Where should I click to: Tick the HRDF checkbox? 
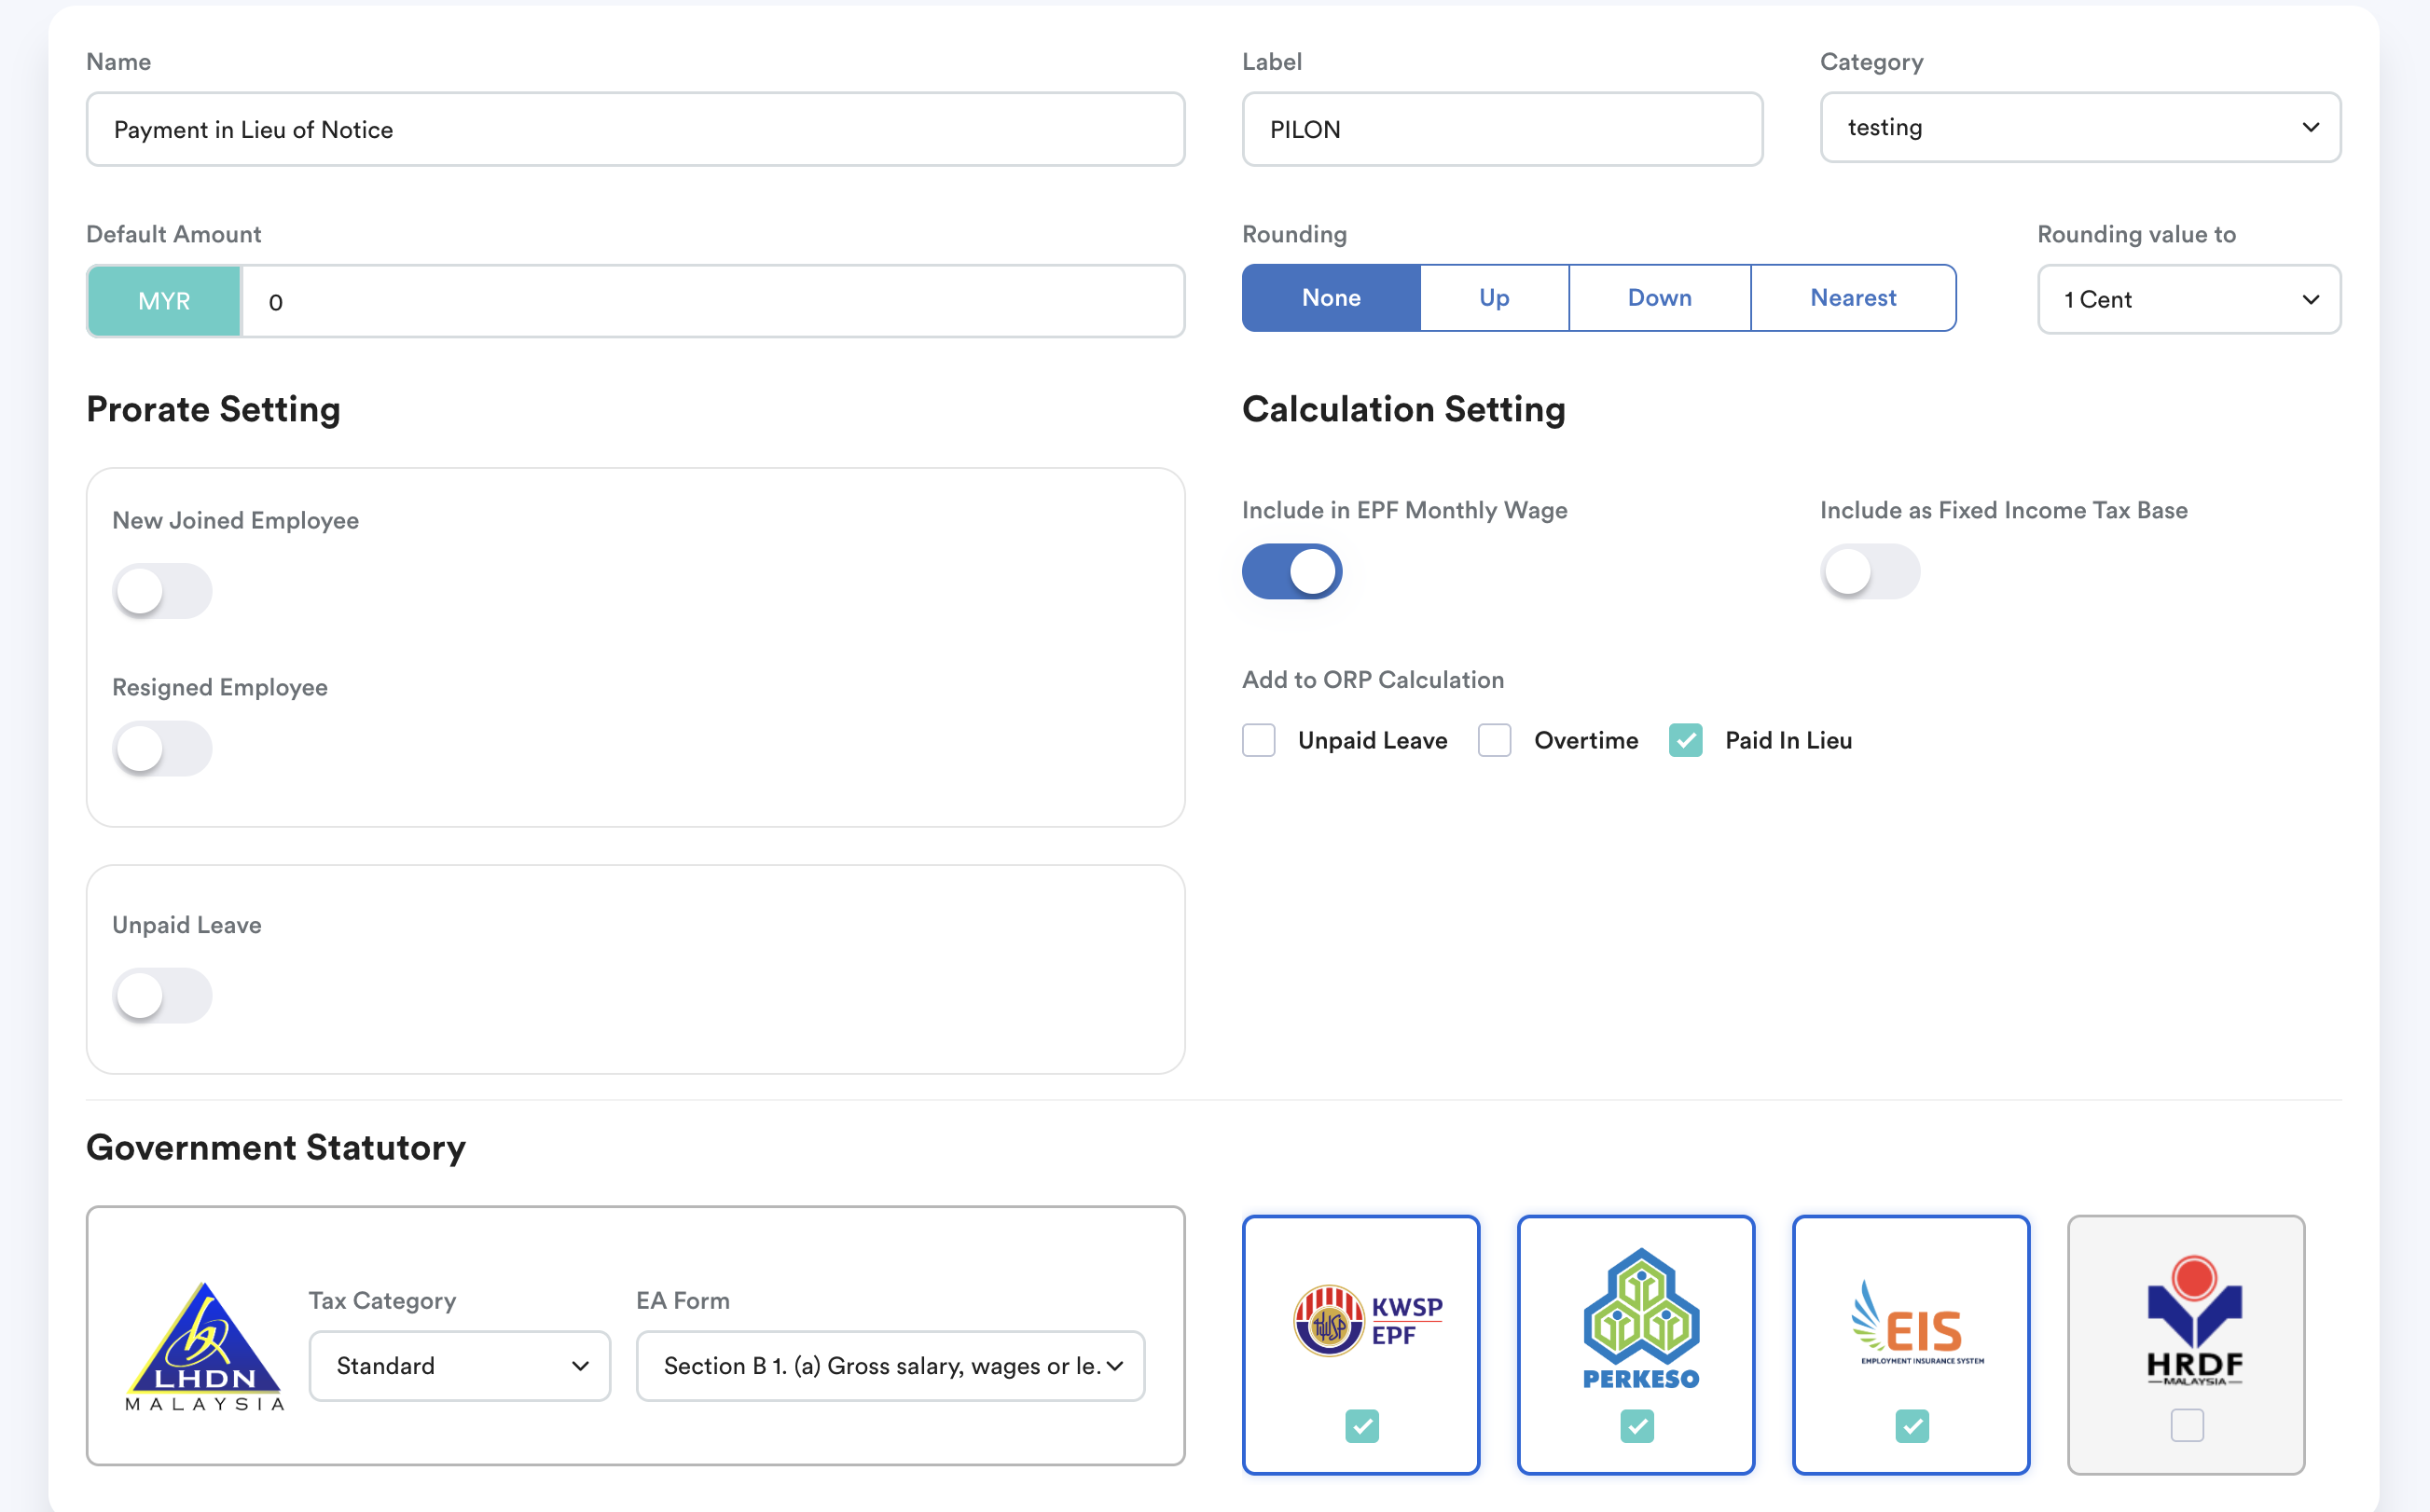pos(2187,1425)
